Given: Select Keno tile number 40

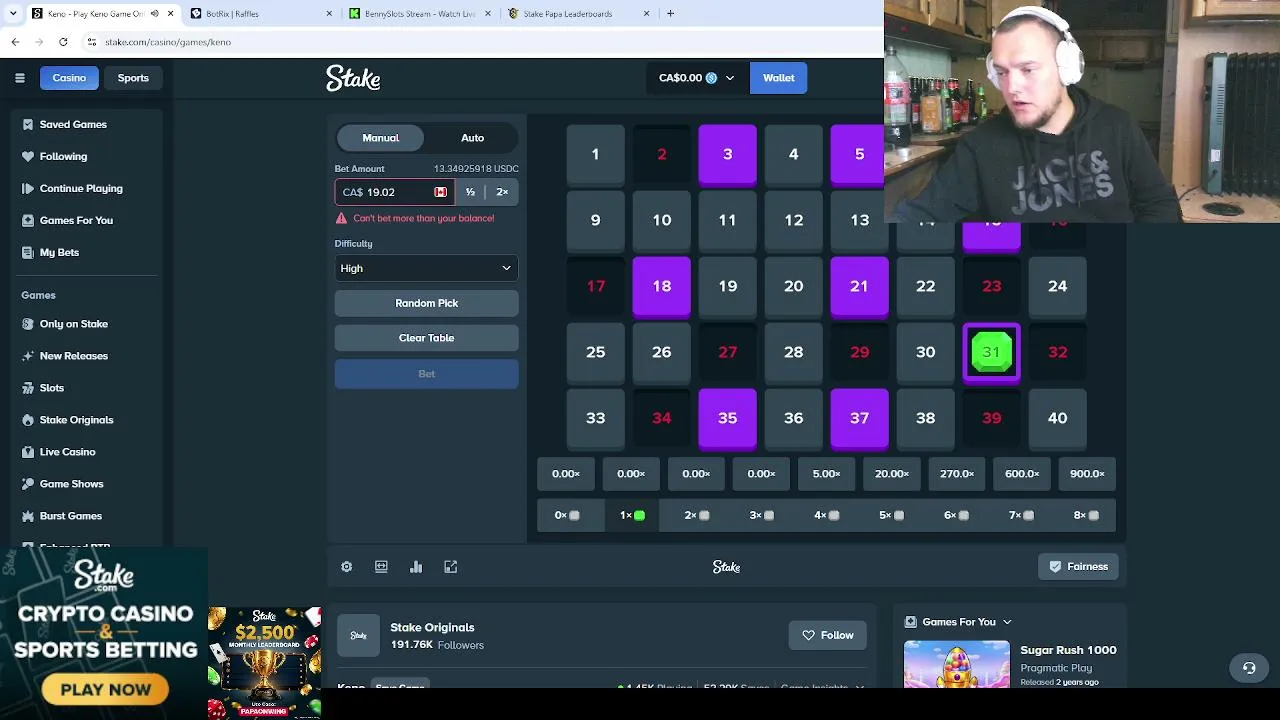Looking at the screenshot, I should pyautogui.click(x=1057, y=419).
